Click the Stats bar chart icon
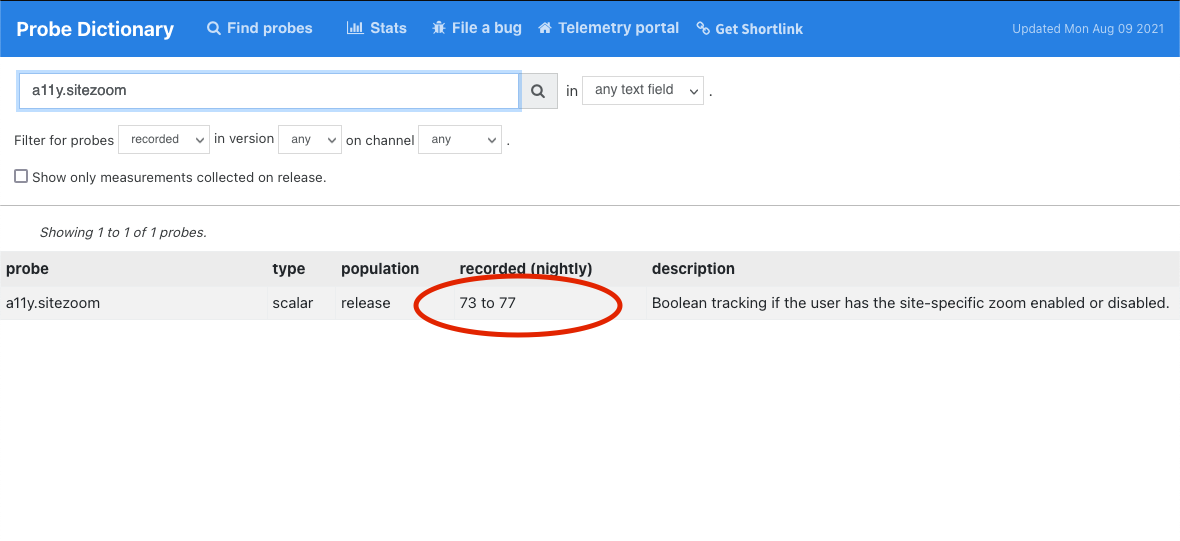 coord(354,28)
